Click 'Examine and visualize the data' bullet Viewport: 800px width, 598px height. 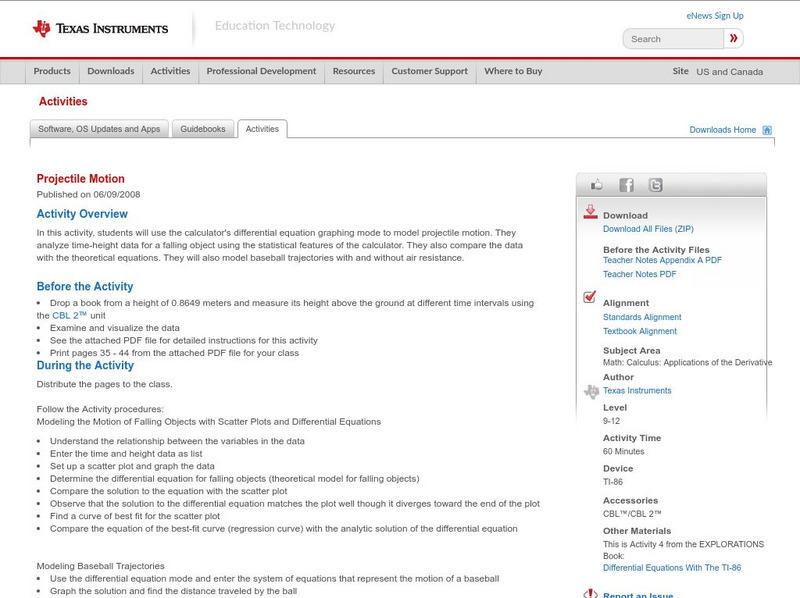click(115, 328)
